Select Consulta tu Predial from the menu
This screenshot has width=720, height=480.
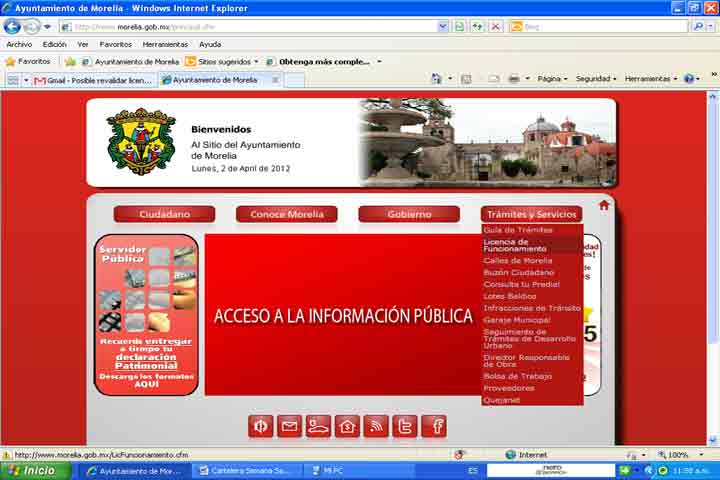tap(520, 284)
